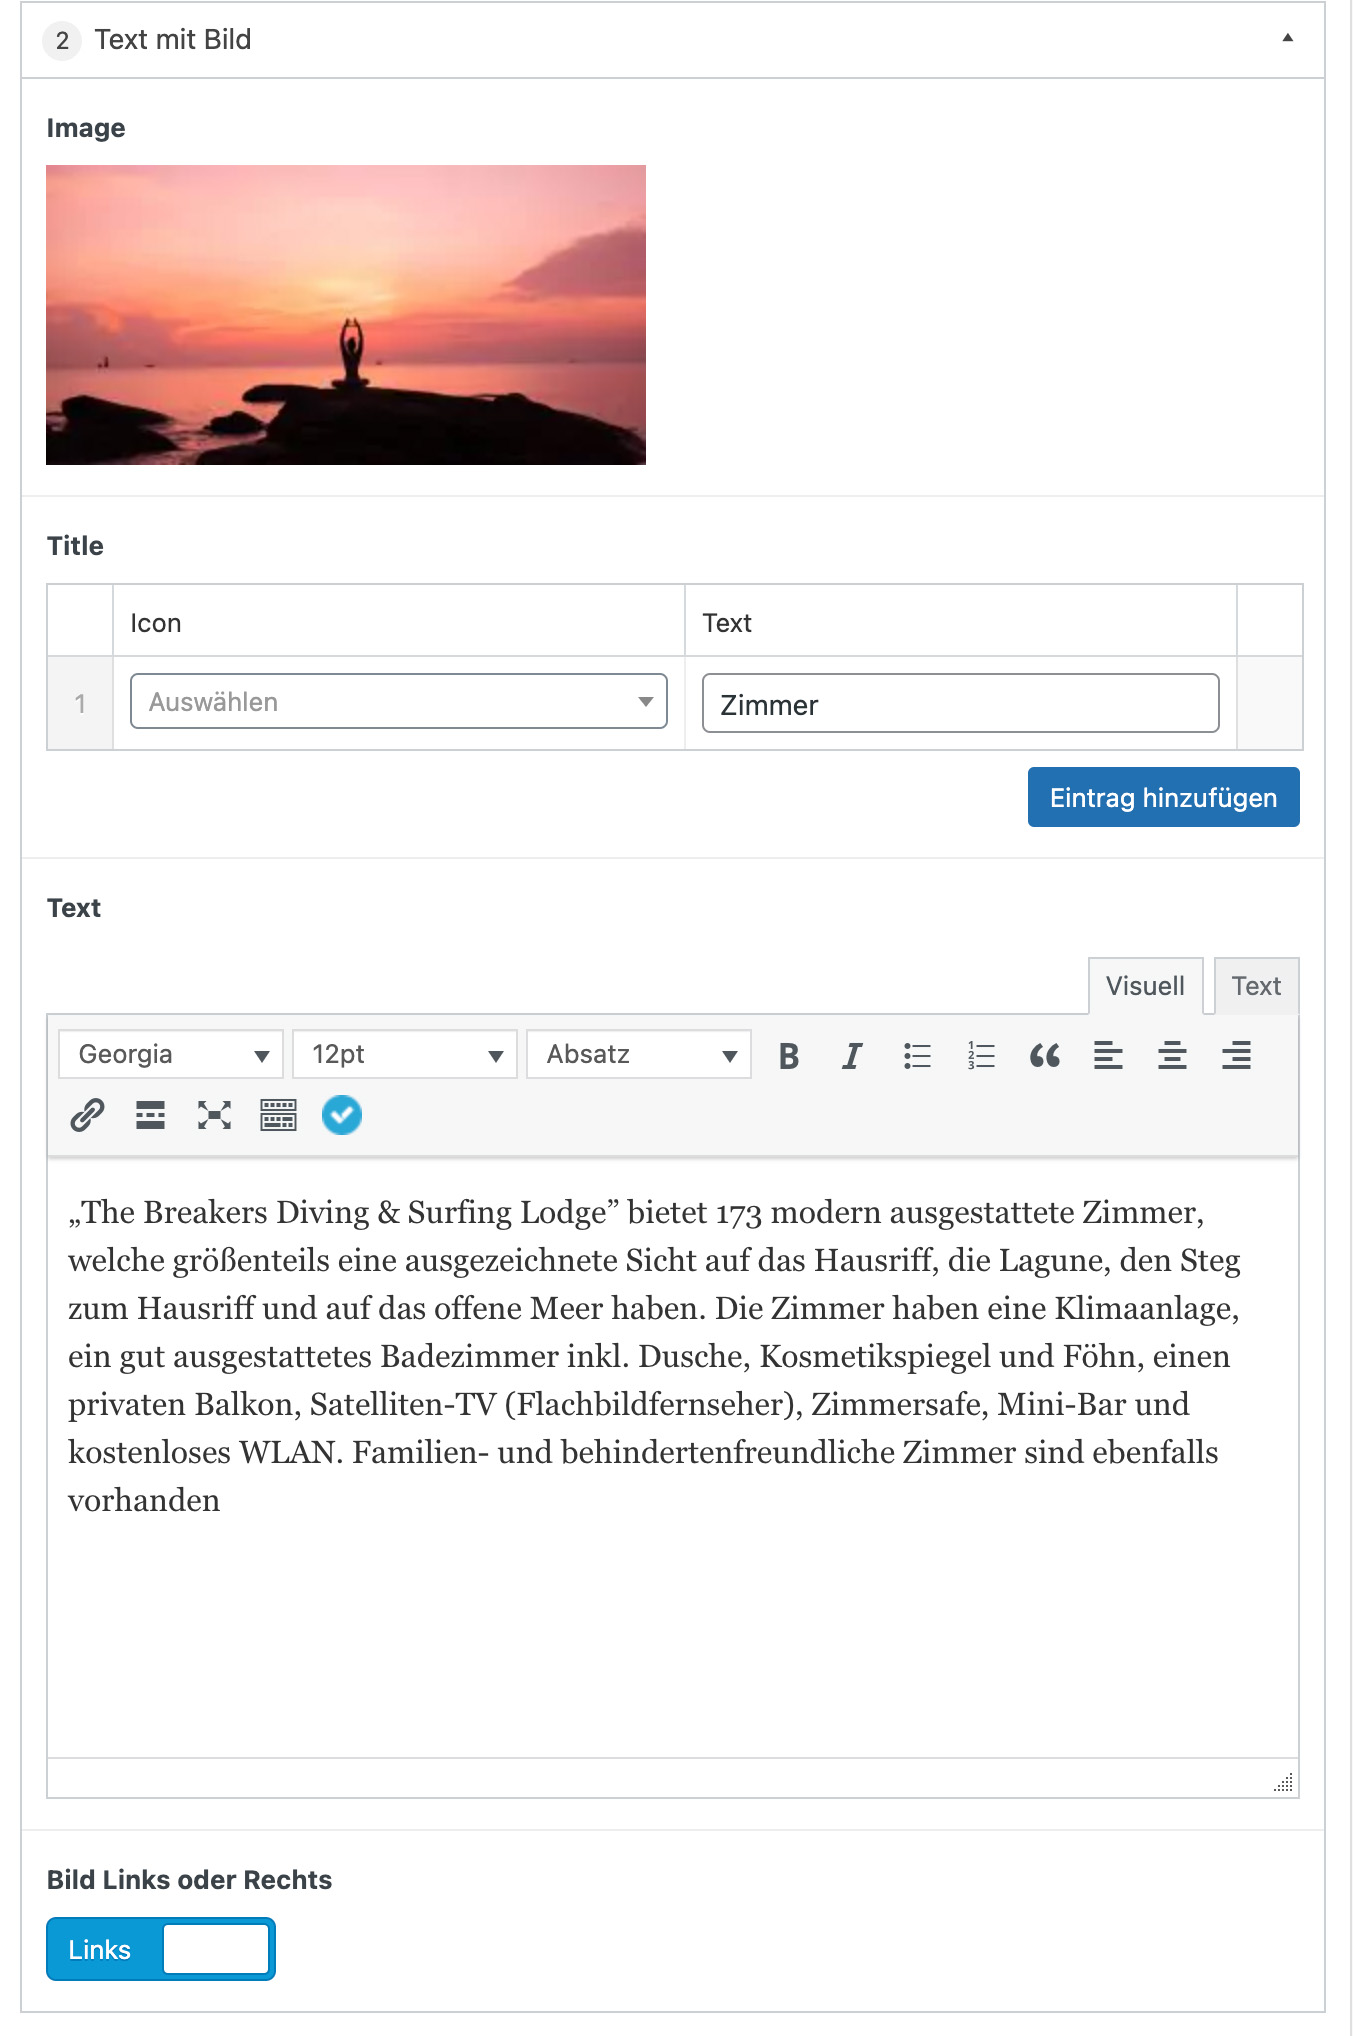The height and width of the screenshot is (2036, 1353).
Task: Align text left
Action: coord(1108,1056)
